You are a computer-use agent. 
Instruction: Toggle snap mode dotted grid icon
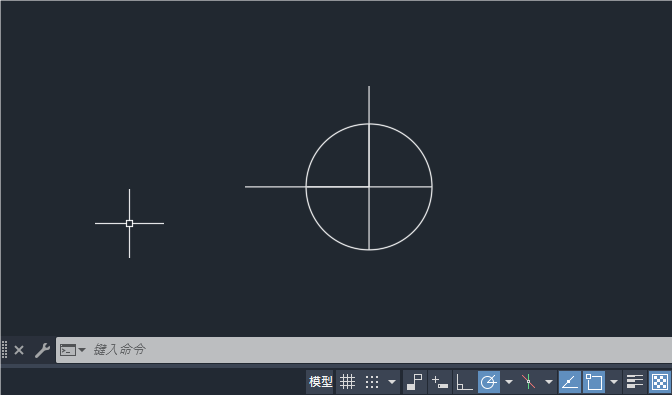tap(372, 381)
